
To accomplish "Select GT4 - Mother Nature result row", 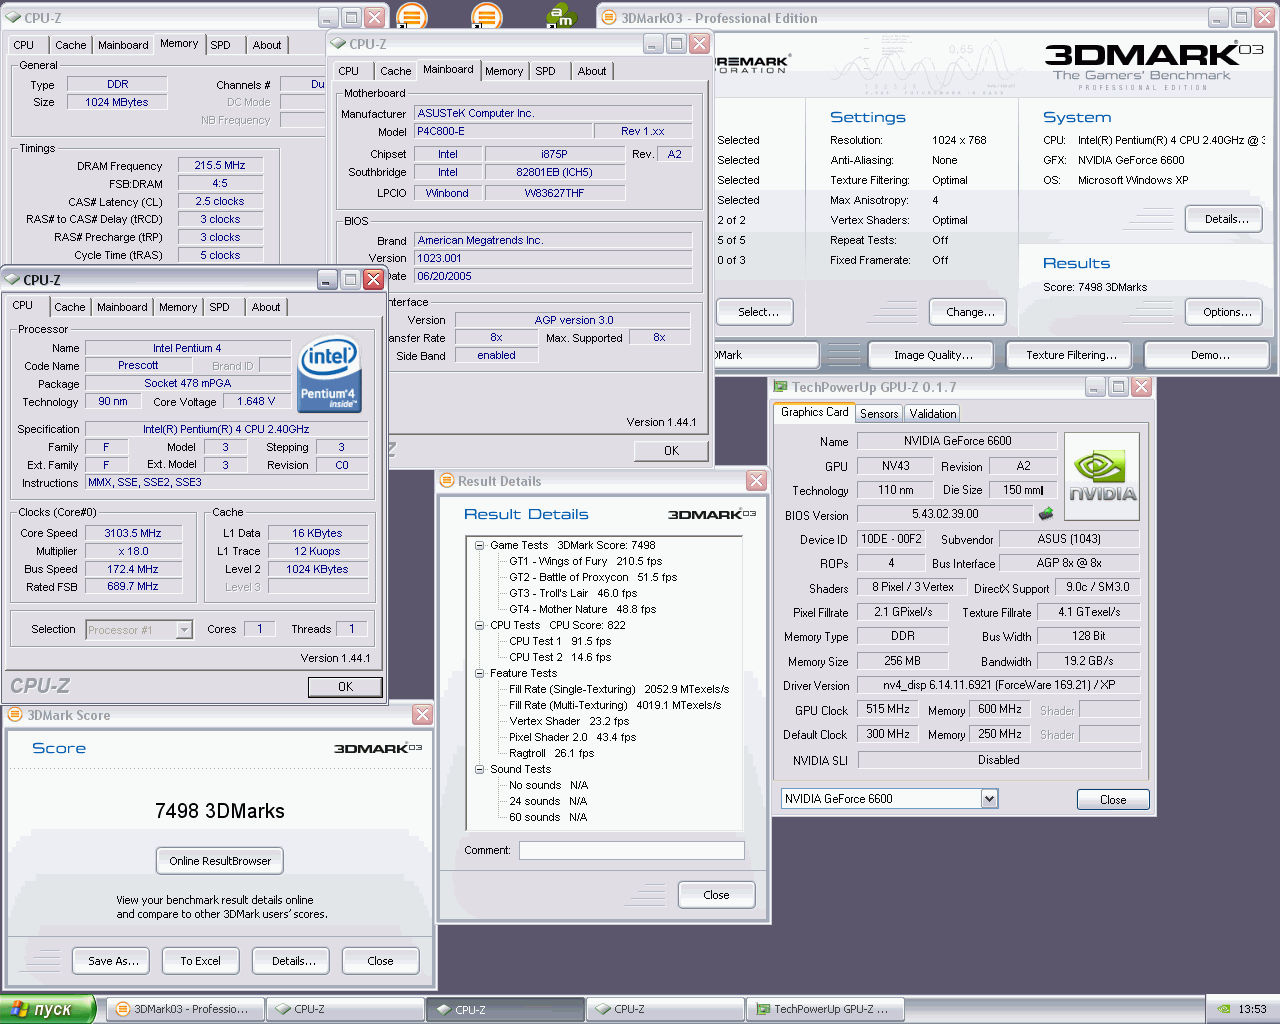I will (582, 609).
